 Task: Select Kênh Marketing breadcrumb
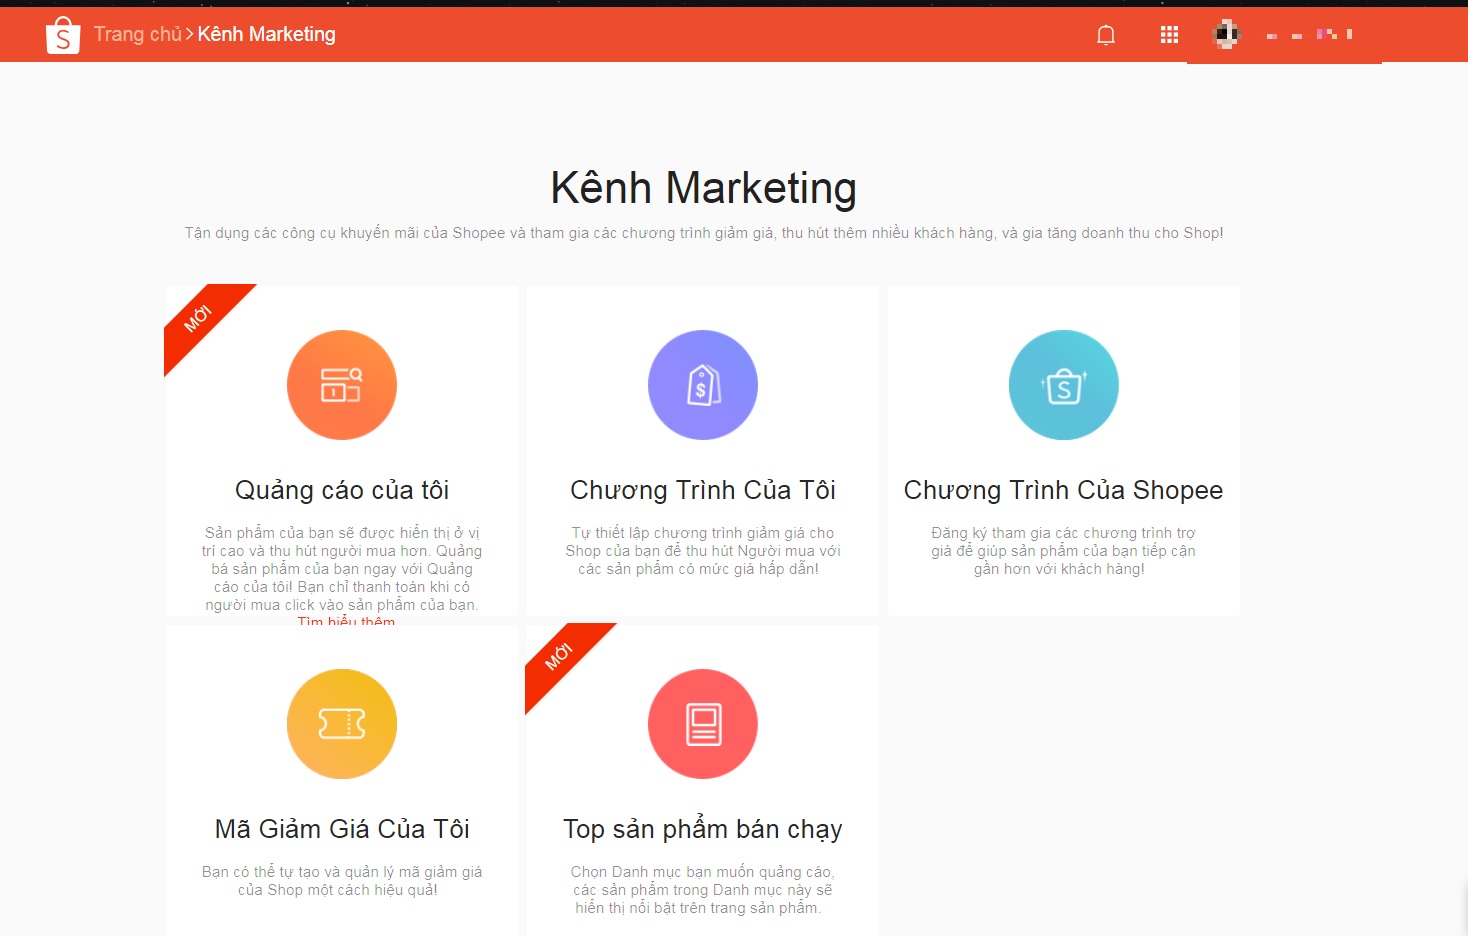coord(267,34)
